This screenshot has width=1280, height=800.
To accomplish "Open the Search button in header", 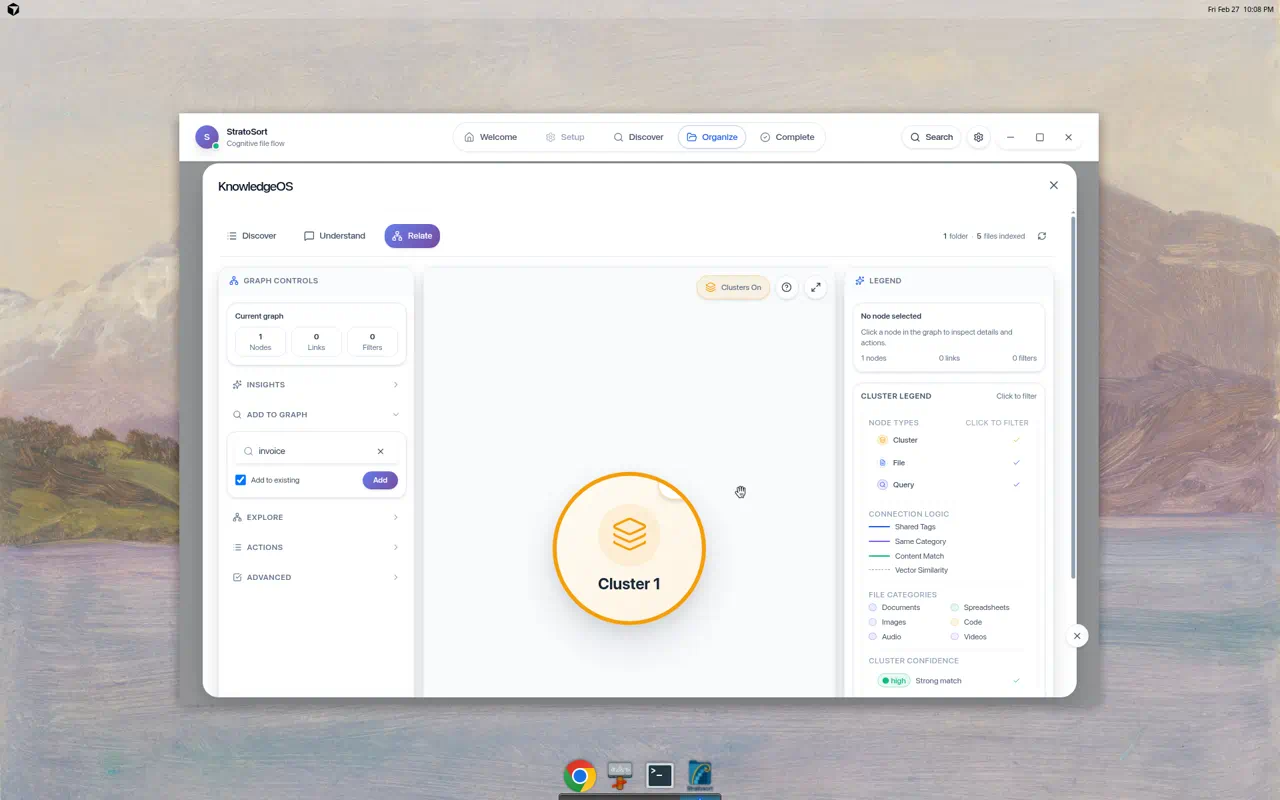I will click(931, 137).
